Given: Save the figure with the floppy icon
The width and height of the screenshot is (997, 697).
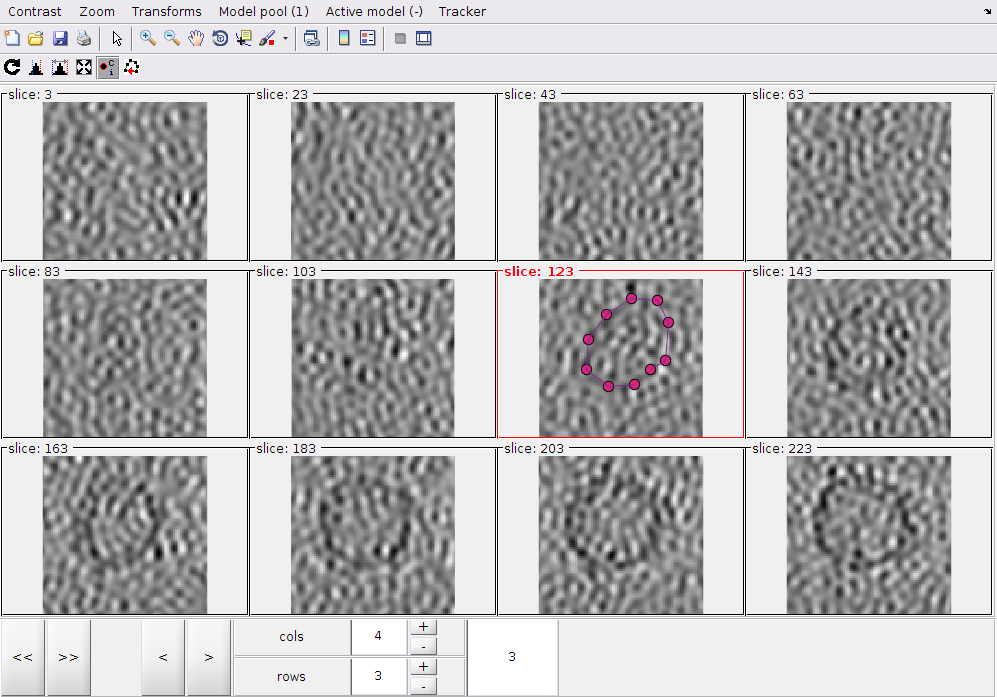Looking at the screenshot, I should point(60,38).
